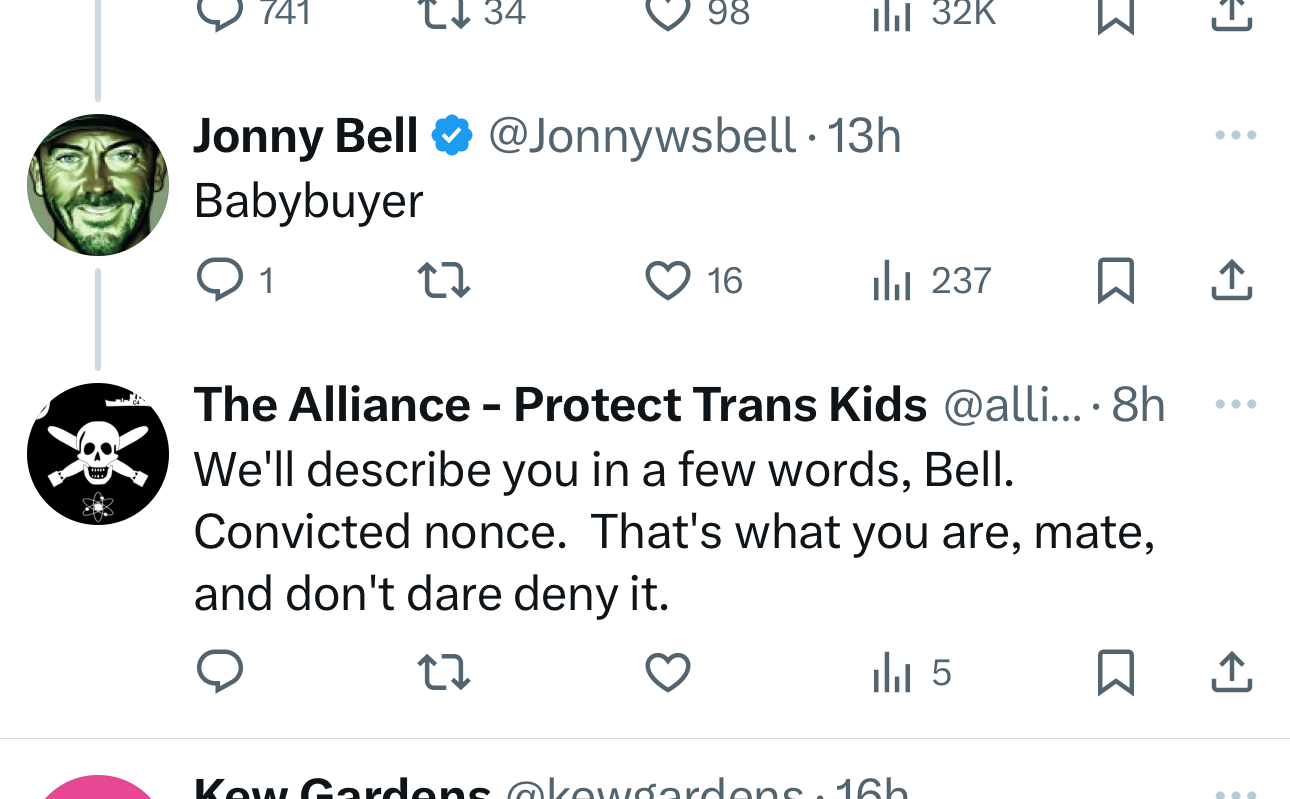Screen dimensions: 1290x799
Task: Open The Alliance - Protect Trans Kids profile
Action: pyautogui.click(x=560, y=405)
